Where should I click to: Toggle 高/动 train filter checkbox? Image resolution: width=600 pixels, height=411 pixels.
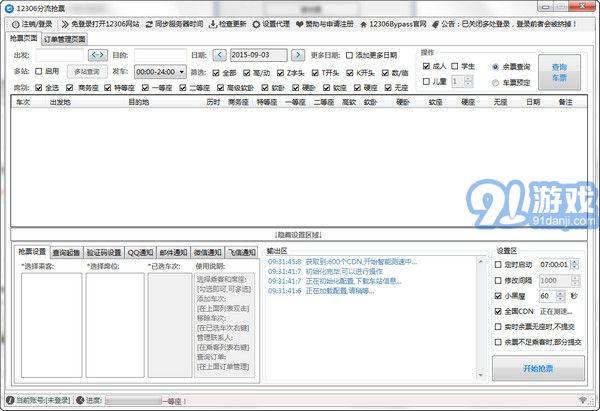pos(247,73)
